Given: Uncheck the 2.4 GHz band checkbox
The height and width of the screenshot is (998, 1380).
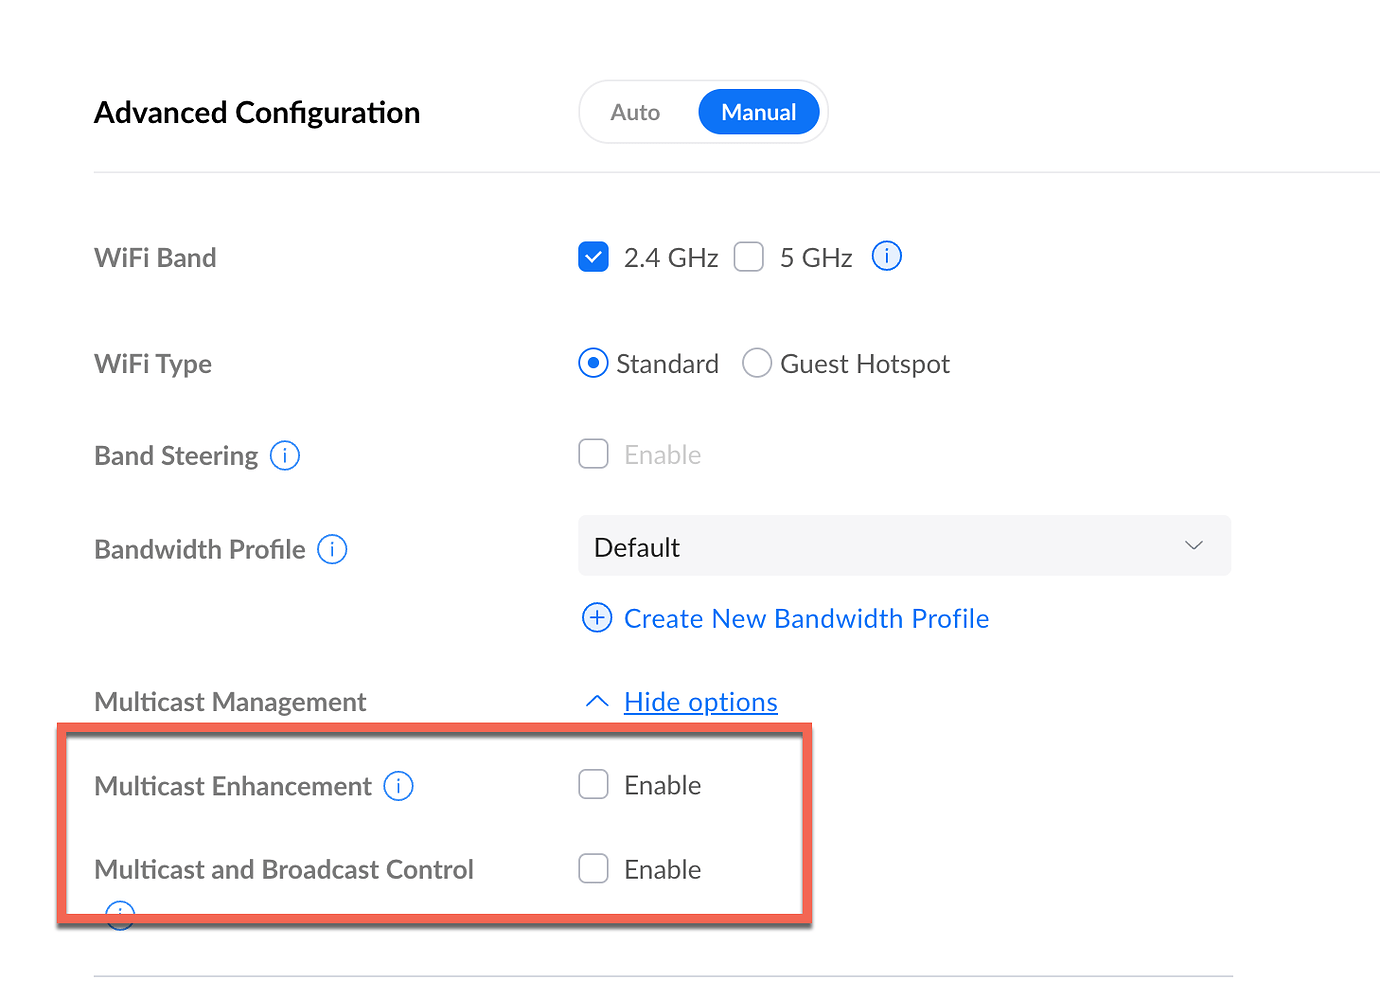Looking at the screenshot, I should (x=593, y=257).
